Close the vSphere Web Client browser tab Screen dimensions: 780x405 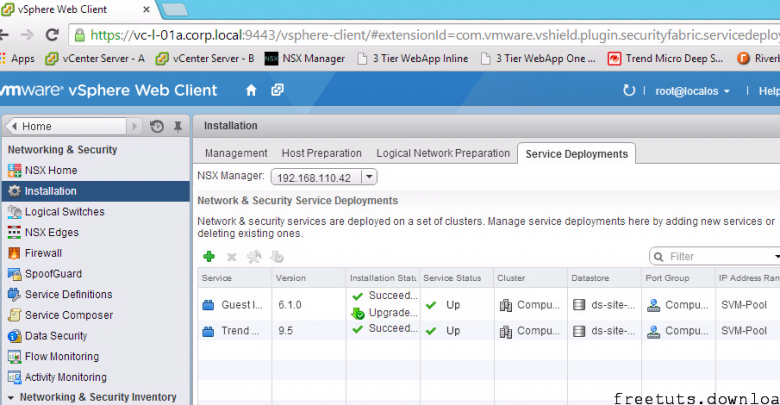[x=146, y=9]
